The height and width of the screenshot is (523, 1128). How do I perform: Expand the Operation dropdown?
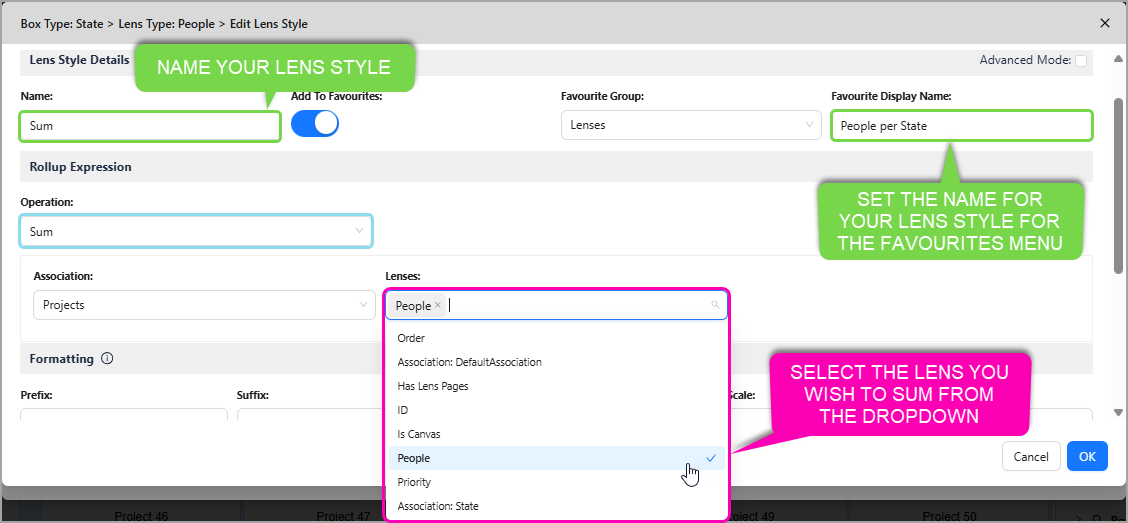coord(196,231)
